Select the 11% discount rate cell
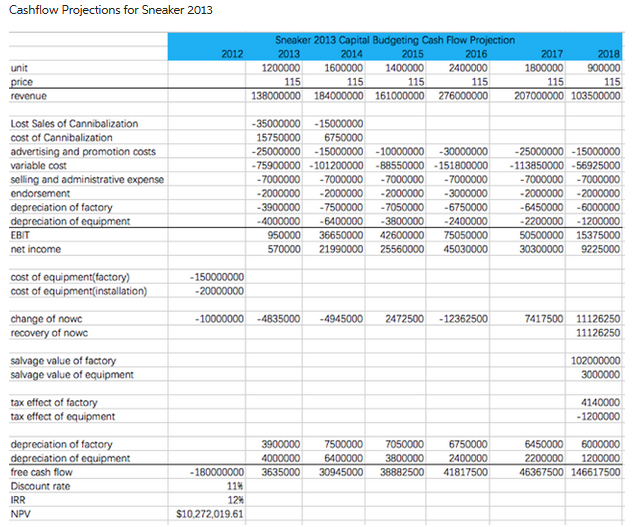The height and width of the screenshot is (527, 632). pyautogui.click(x=235, y=486)
